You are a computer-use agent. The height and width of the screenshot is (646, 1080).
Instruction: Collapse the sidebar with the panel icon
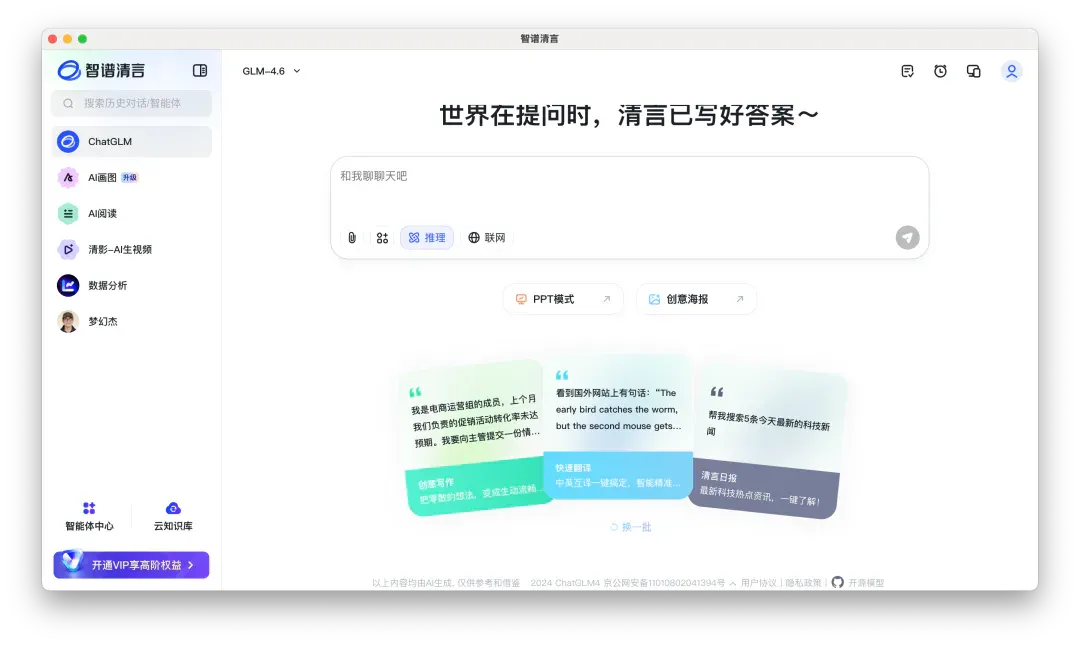click(x=200, y=70)
